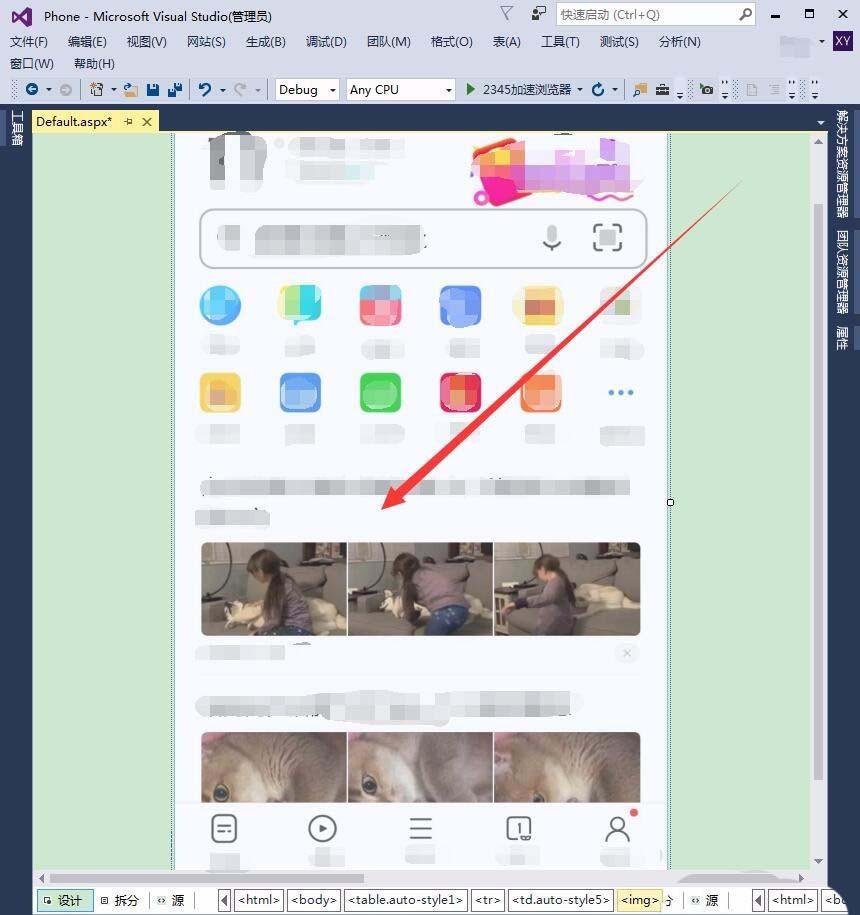
Task: Click the browser refresh toolbar icon
Action: pyautogui.click(x=597, y=89)
